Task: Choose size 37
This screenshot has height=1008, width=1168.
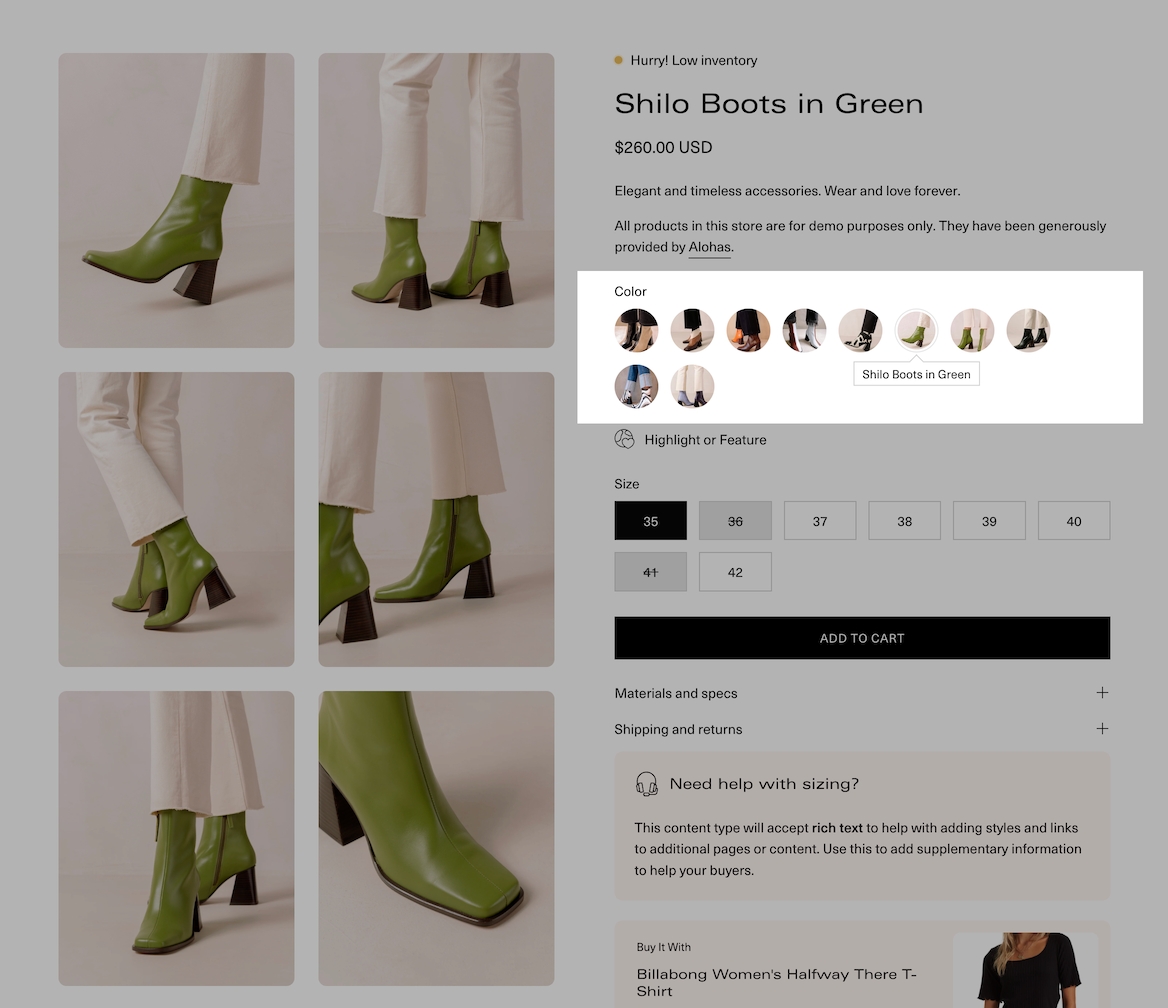Action: point(820,521)
